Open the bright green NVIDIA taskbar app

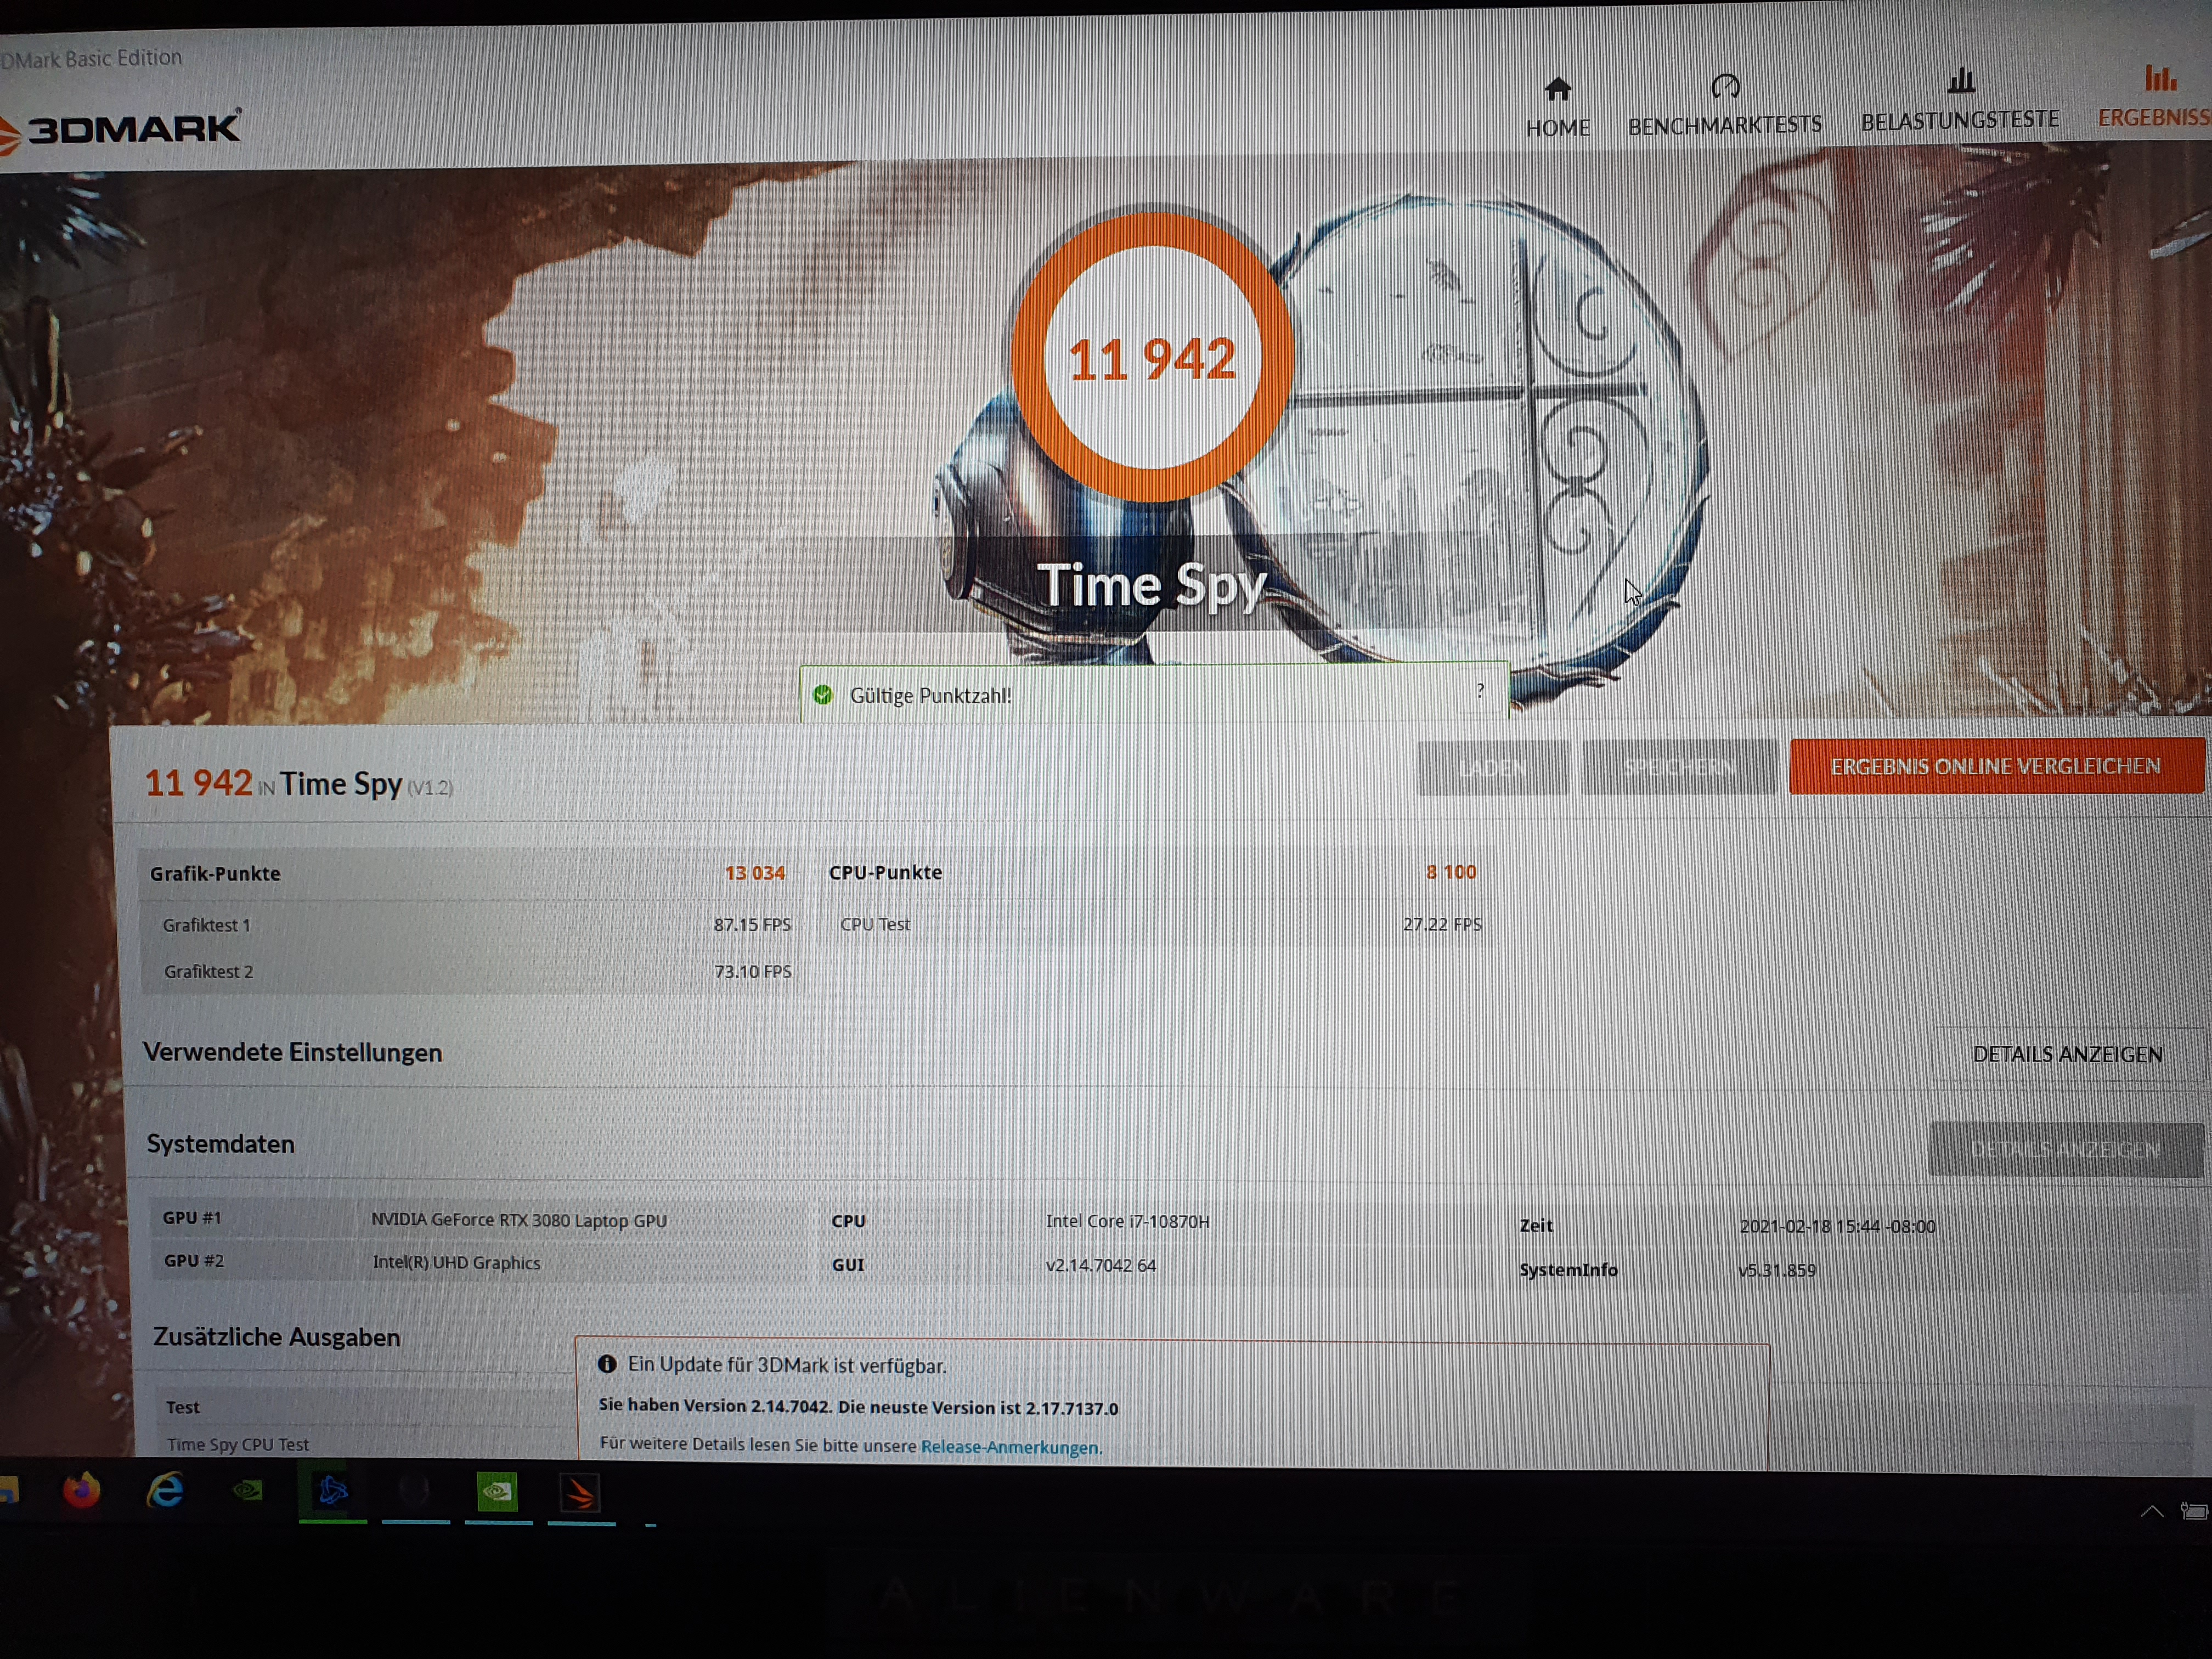[x=498, y=1493]
